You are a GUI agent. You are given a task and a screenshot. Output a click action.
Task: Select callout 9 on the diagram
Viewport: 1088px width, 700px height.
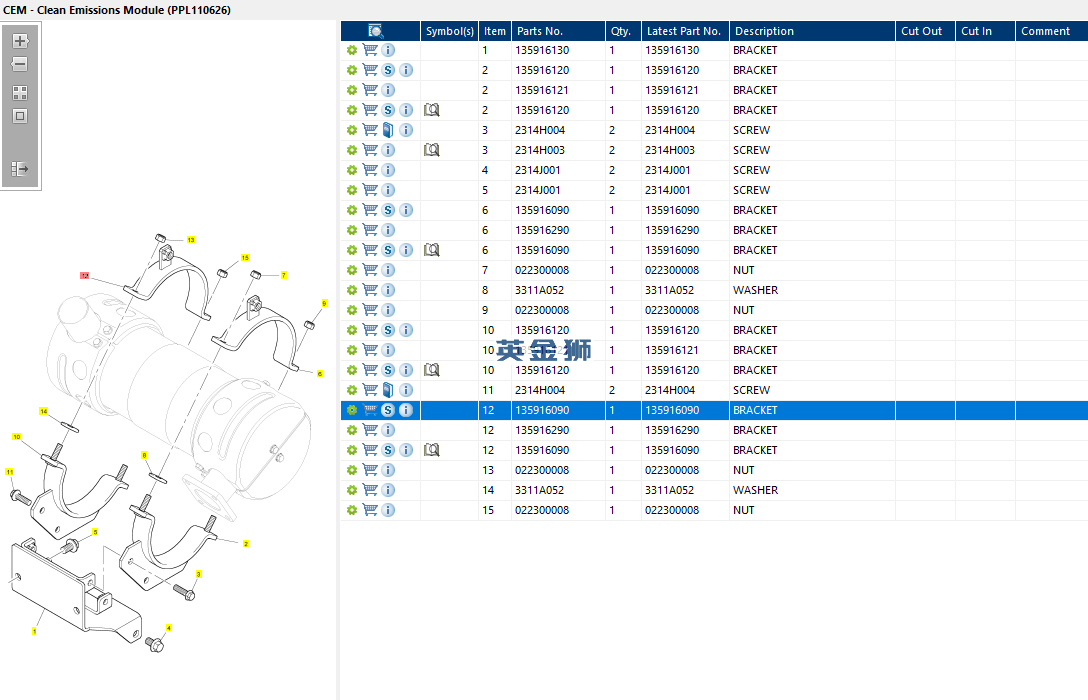pos(324,303)
